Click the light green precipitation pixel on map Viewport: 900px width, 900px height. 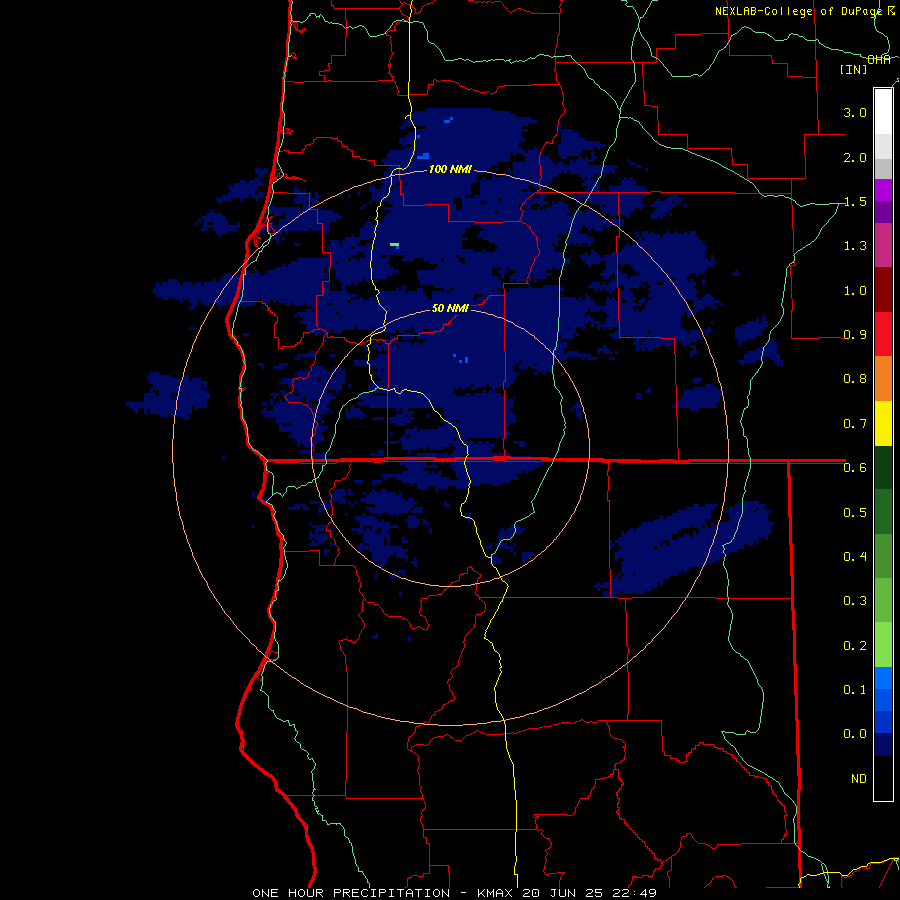pos(394,245)
